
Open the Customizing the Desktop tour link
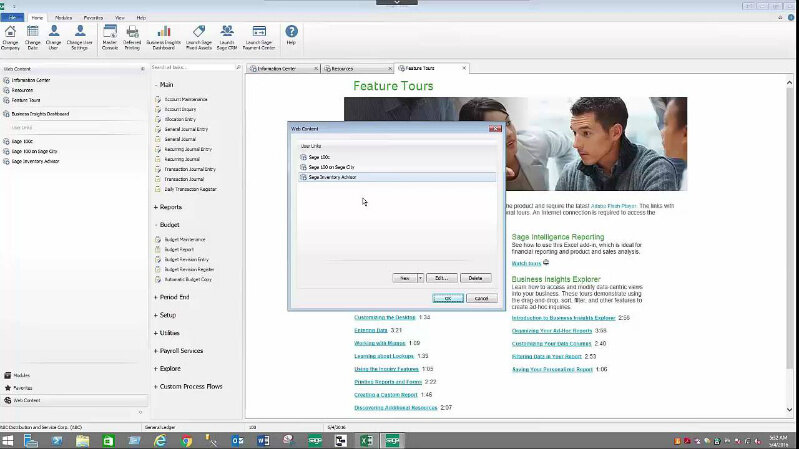click(x=384, y=317)
